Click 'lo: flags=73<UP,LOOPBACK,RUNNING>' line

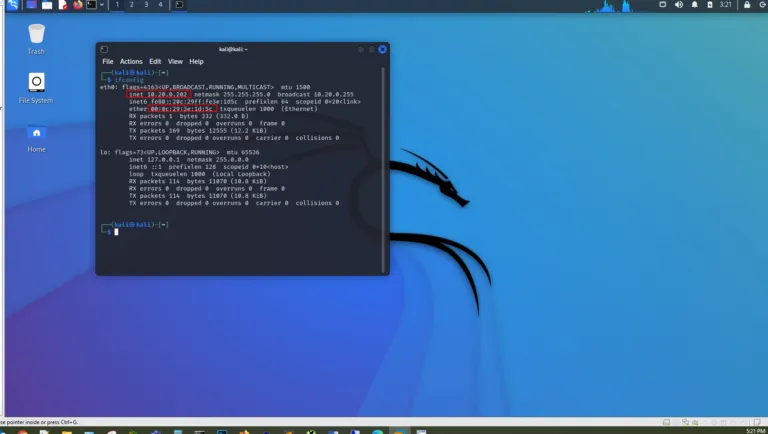pos(180,152)
